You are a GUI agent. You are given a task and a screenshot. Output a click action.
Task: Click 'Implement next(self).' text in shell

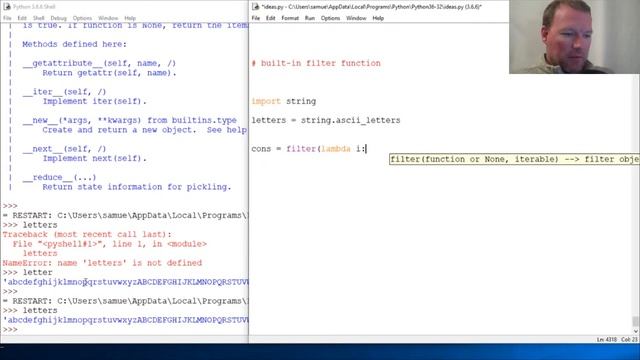coord(94,158)
